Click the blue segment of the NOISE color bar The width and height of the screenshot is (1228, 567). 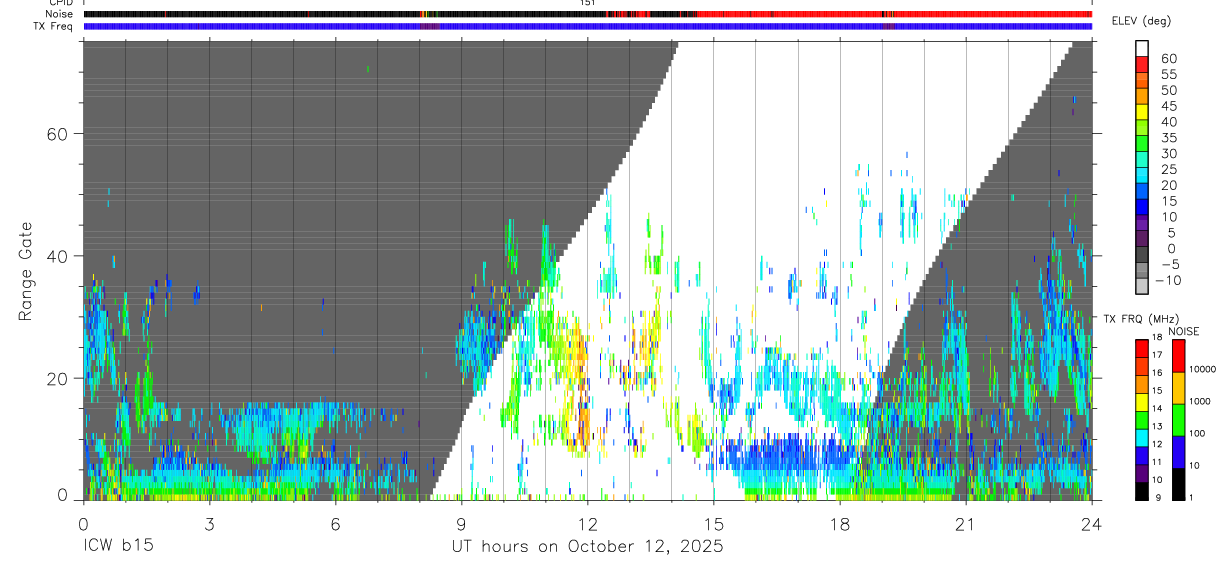tap(1179, 452)
